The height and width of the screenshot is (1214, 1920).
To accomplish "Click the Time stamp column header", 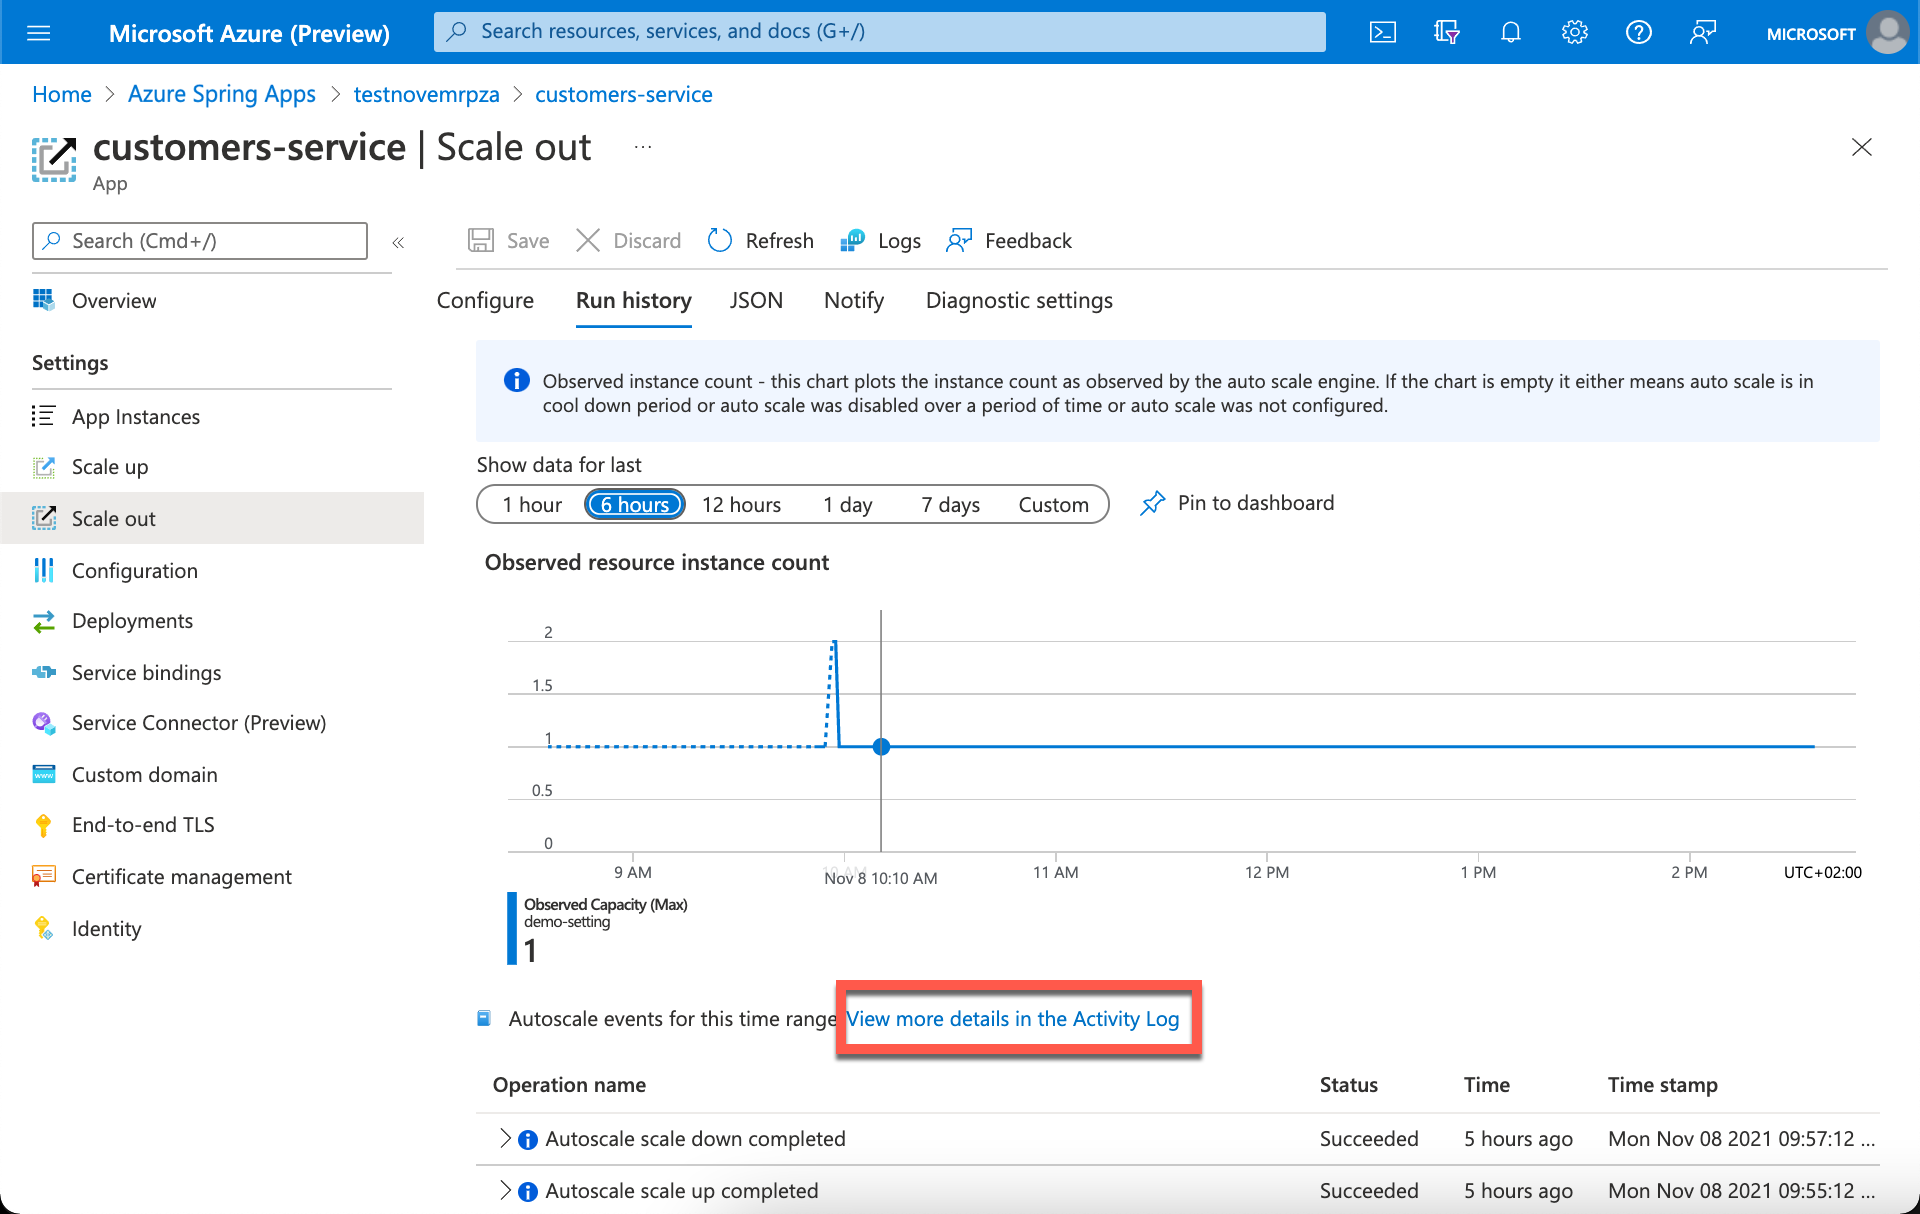I will tap(1663, 1085).
